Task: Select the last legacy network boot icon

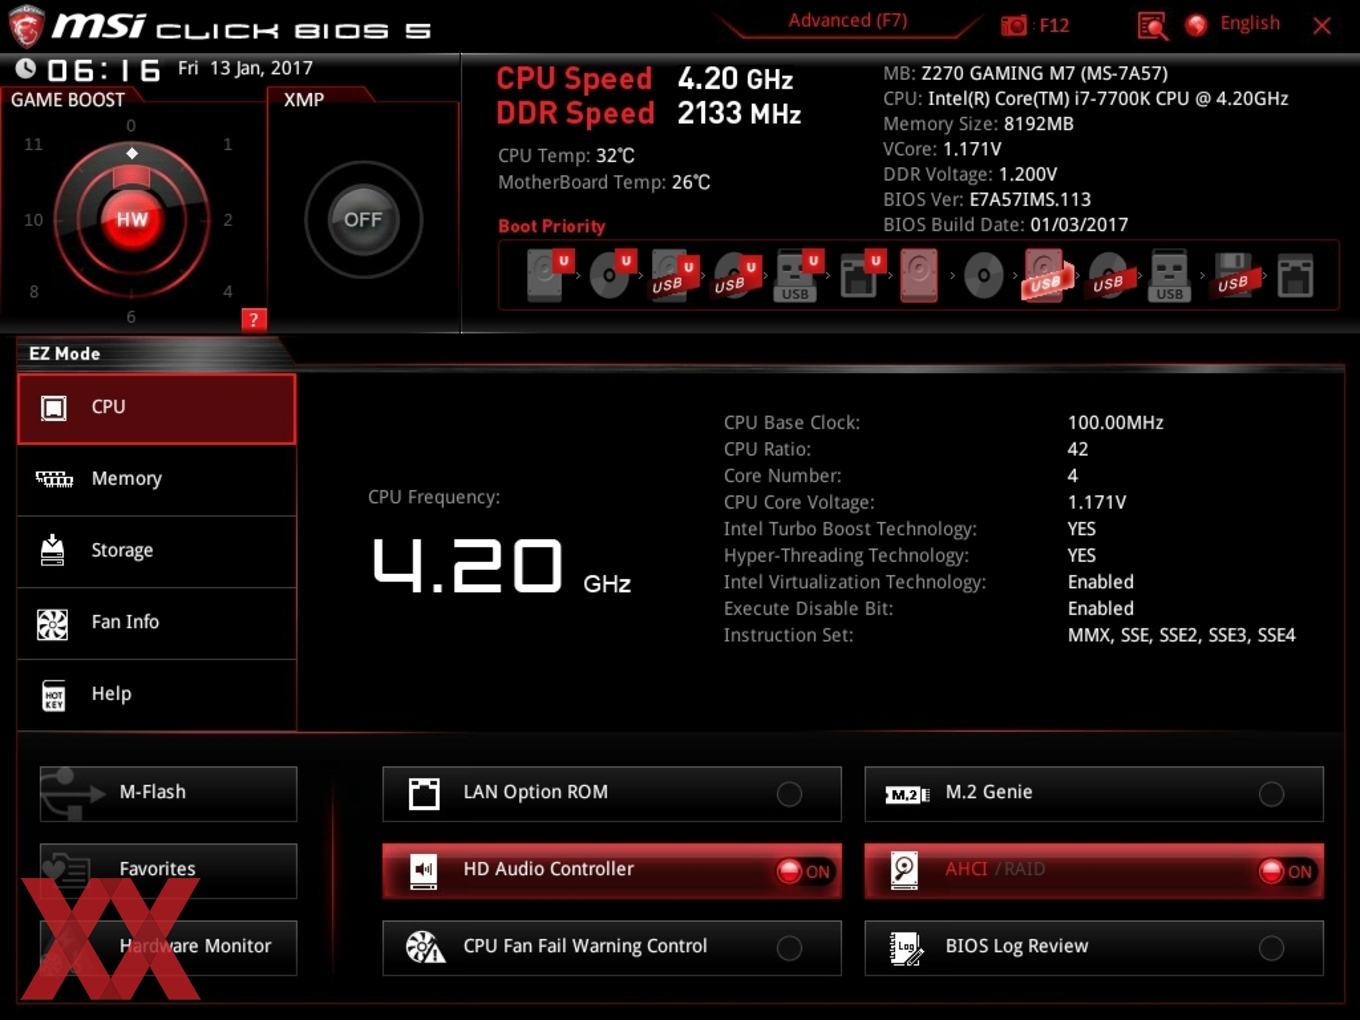Action: click(1295, 275)
